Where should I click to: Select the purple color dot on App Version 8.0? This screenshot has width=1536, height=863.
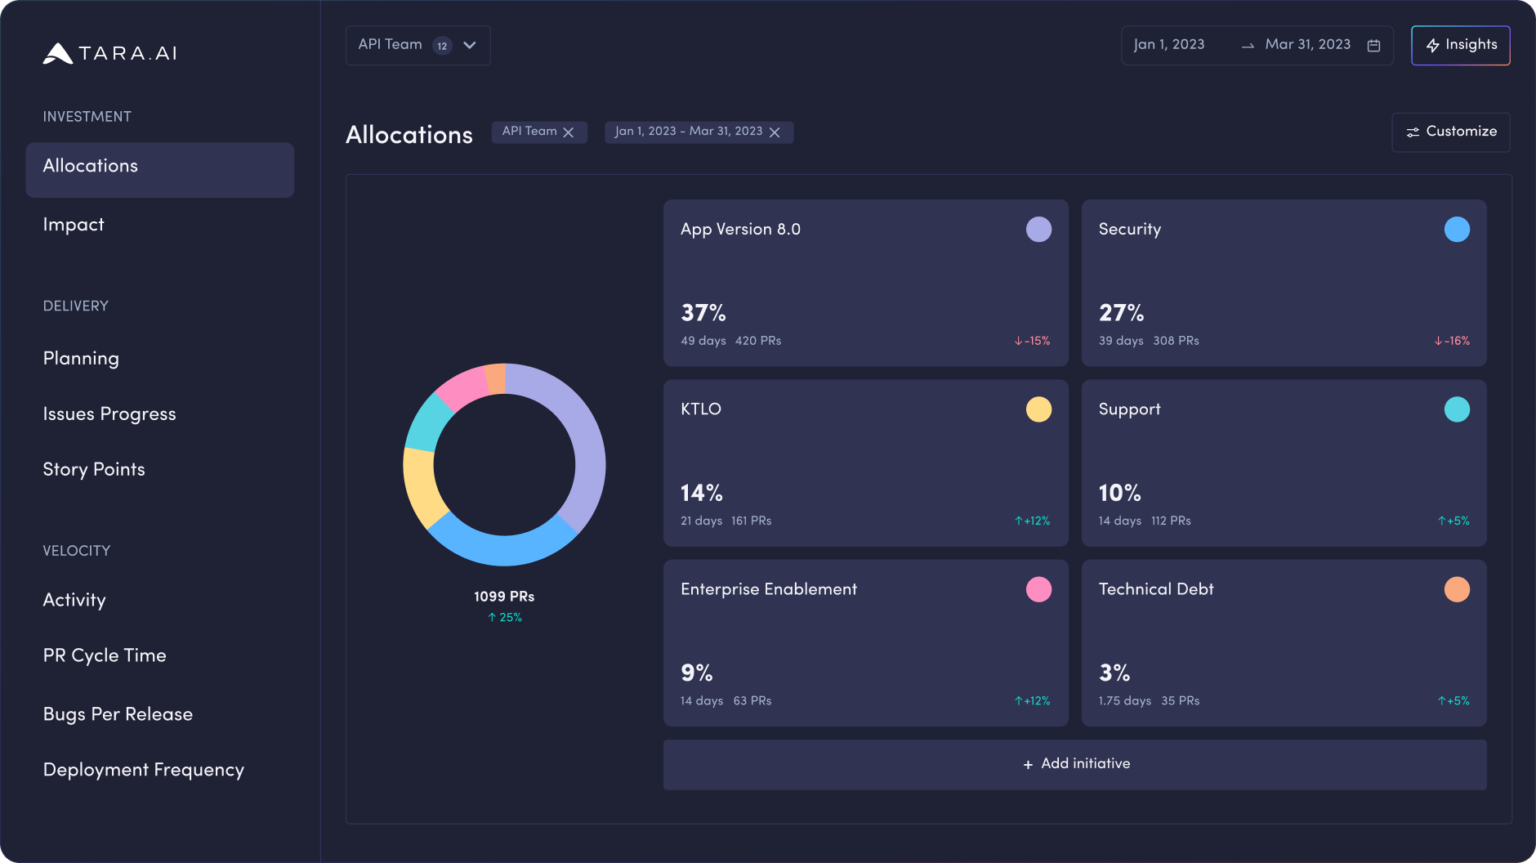(1039, 229)
